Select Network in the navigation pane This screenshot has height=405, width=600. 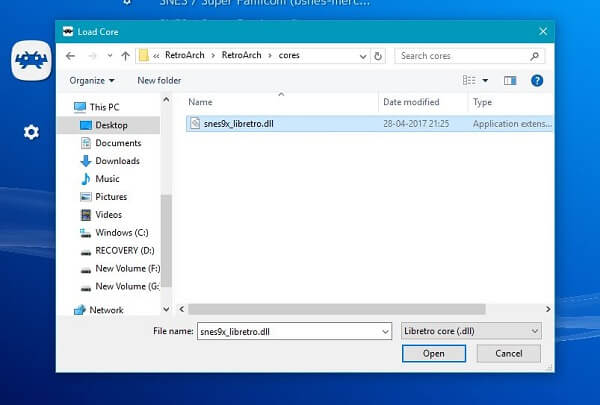106,310
